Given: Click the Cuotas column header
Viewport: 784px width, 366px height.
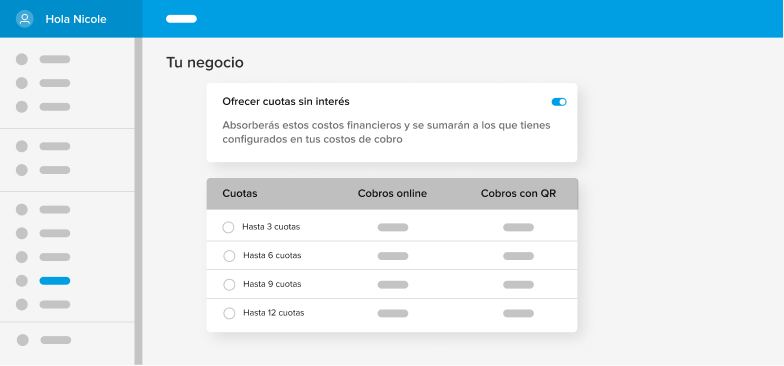Looking at the screenshot, I should [x=240, y=194].
